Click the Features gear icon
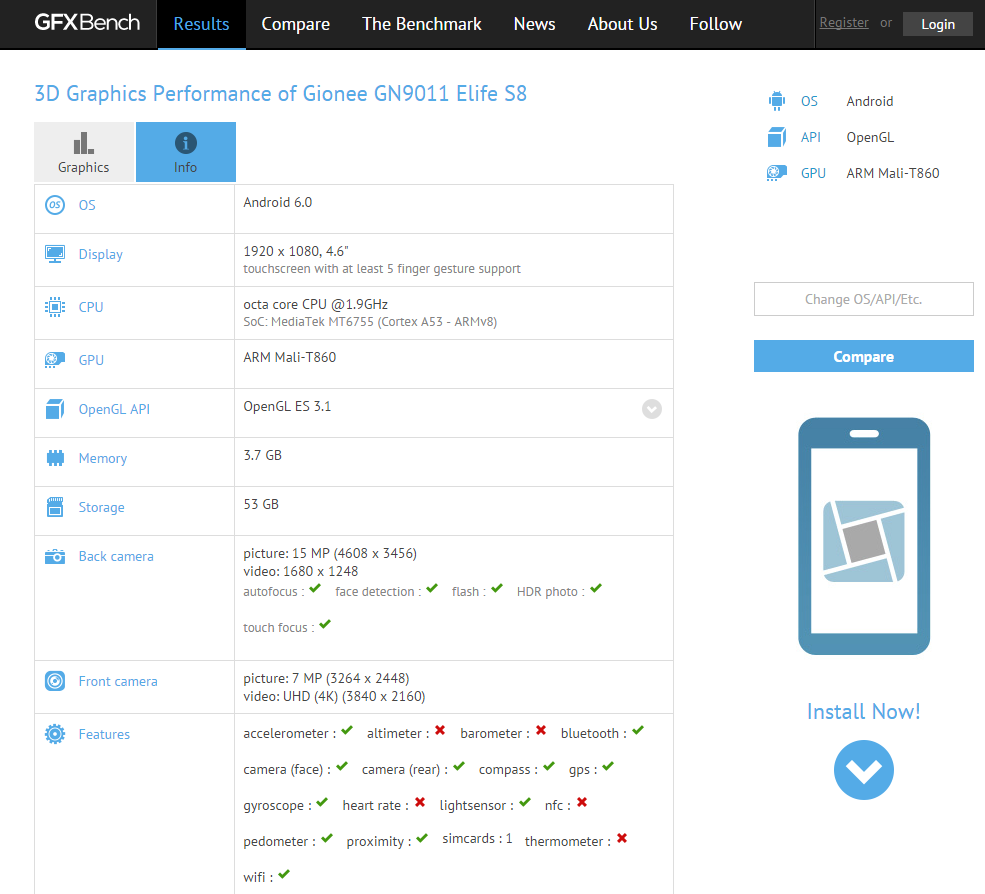Viewport: 985px width, 894px height. click(55, 734)
